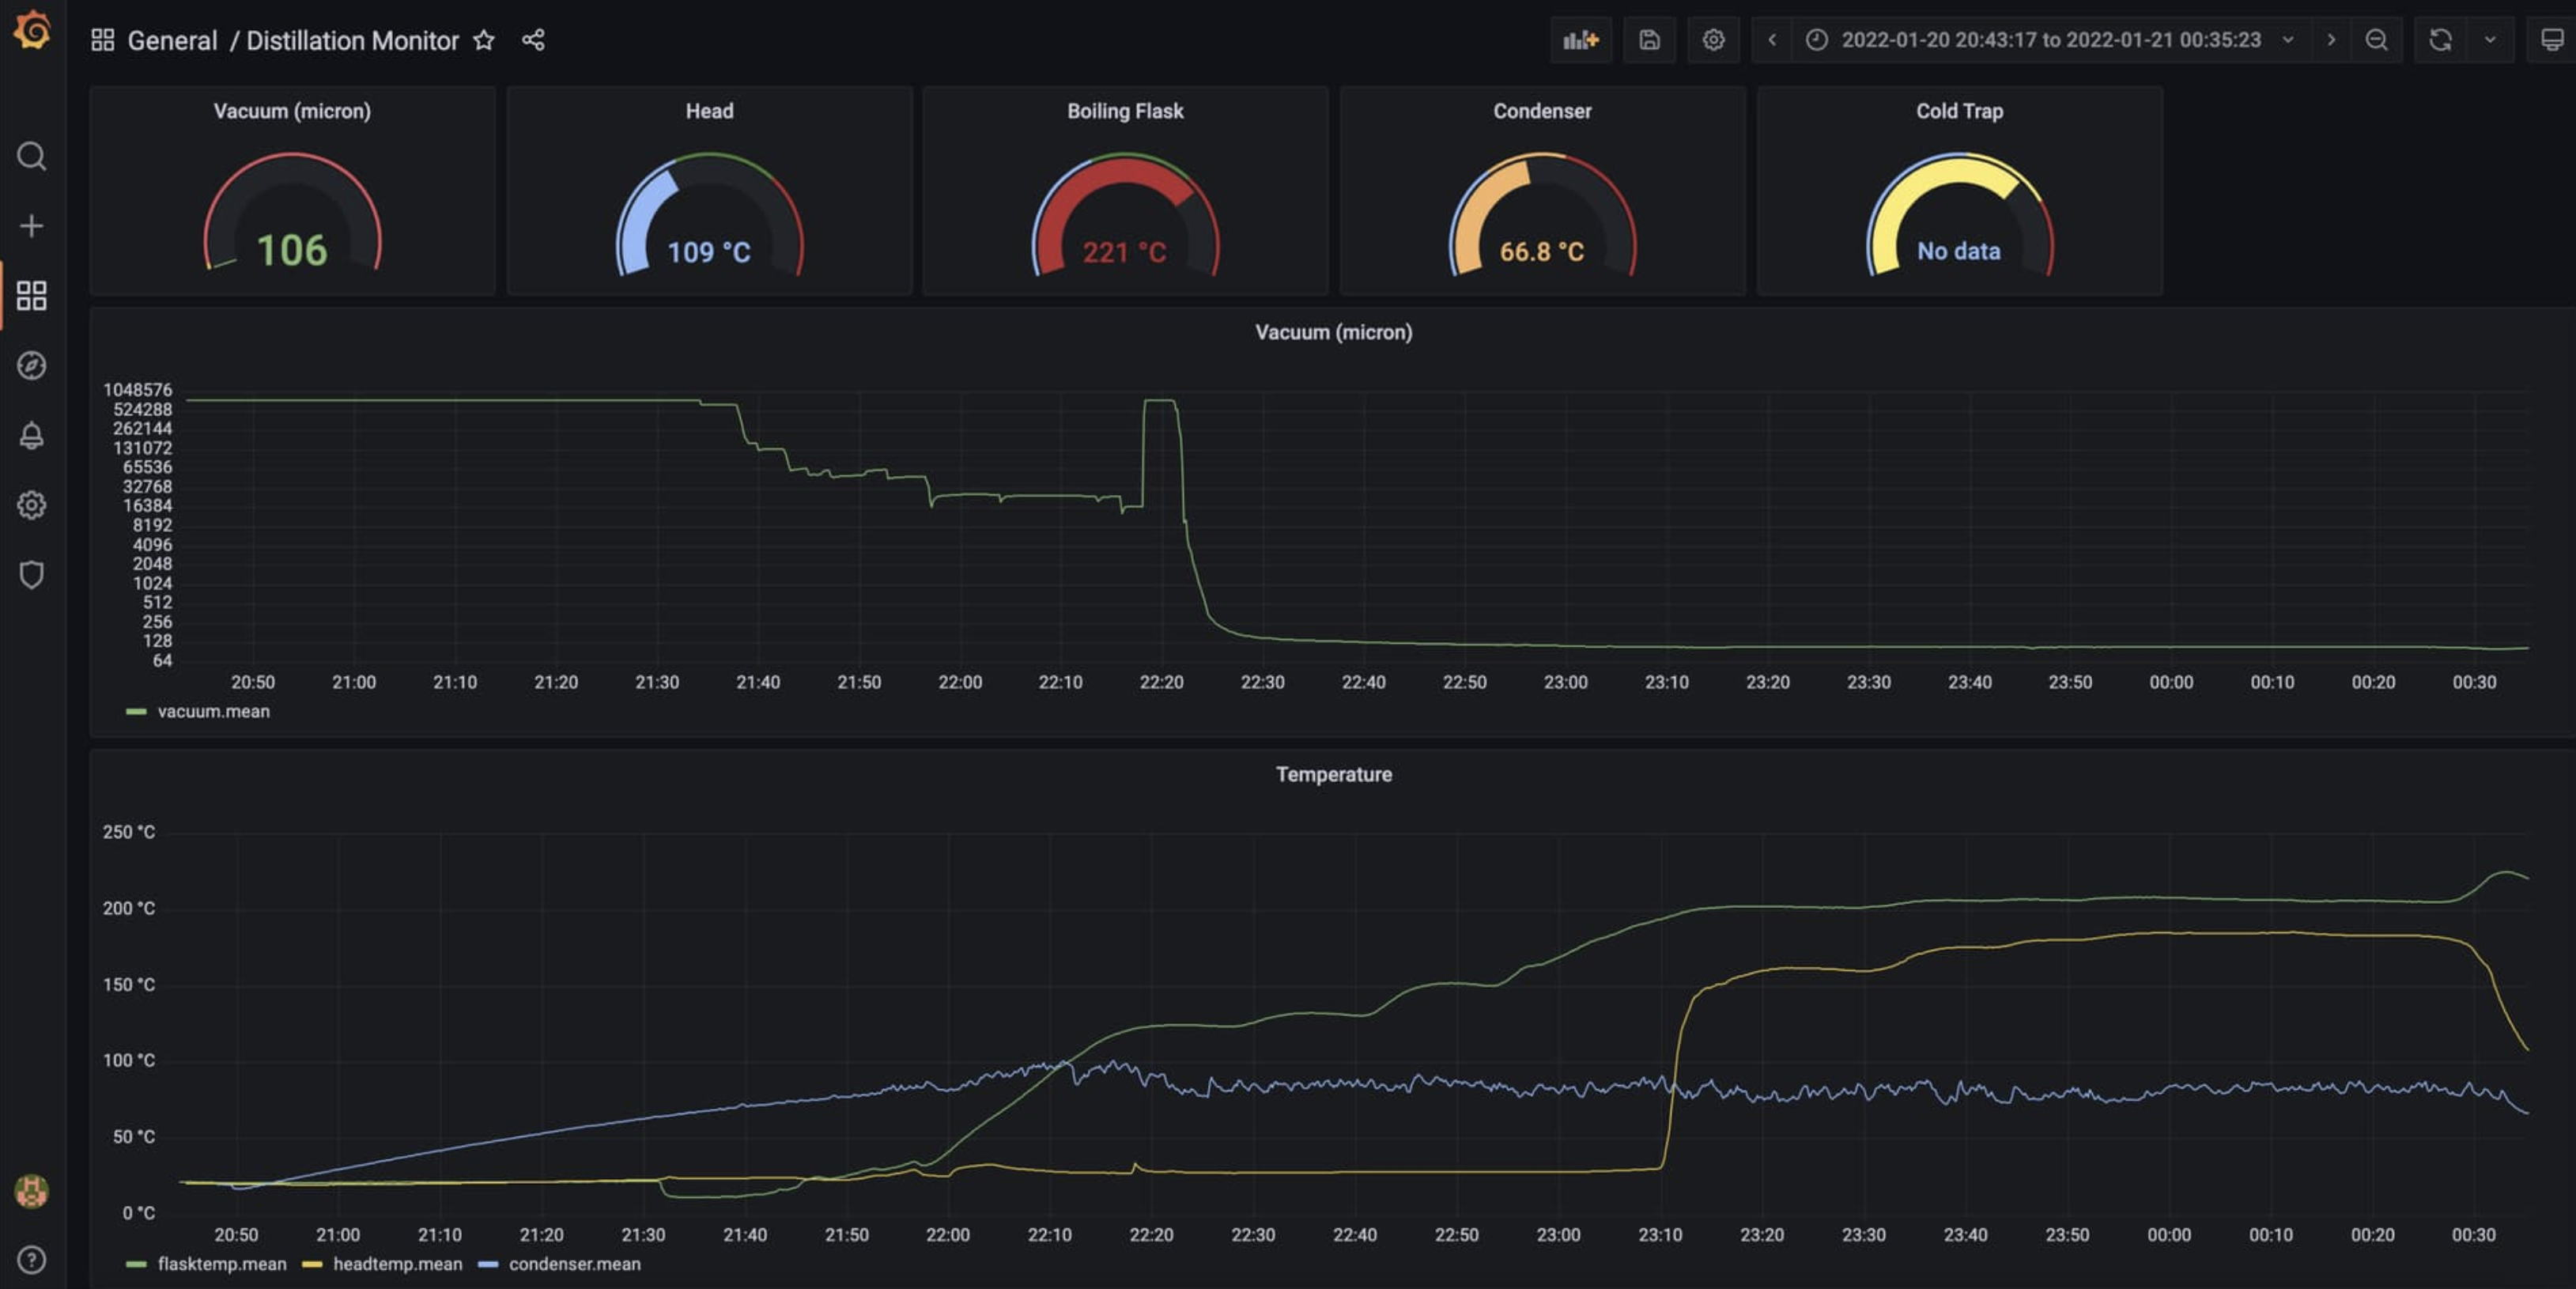Viewport: 2576px width, 1289px height.
Task: Hide the condenser.mean series
Action: click(x=574, y=1263)
